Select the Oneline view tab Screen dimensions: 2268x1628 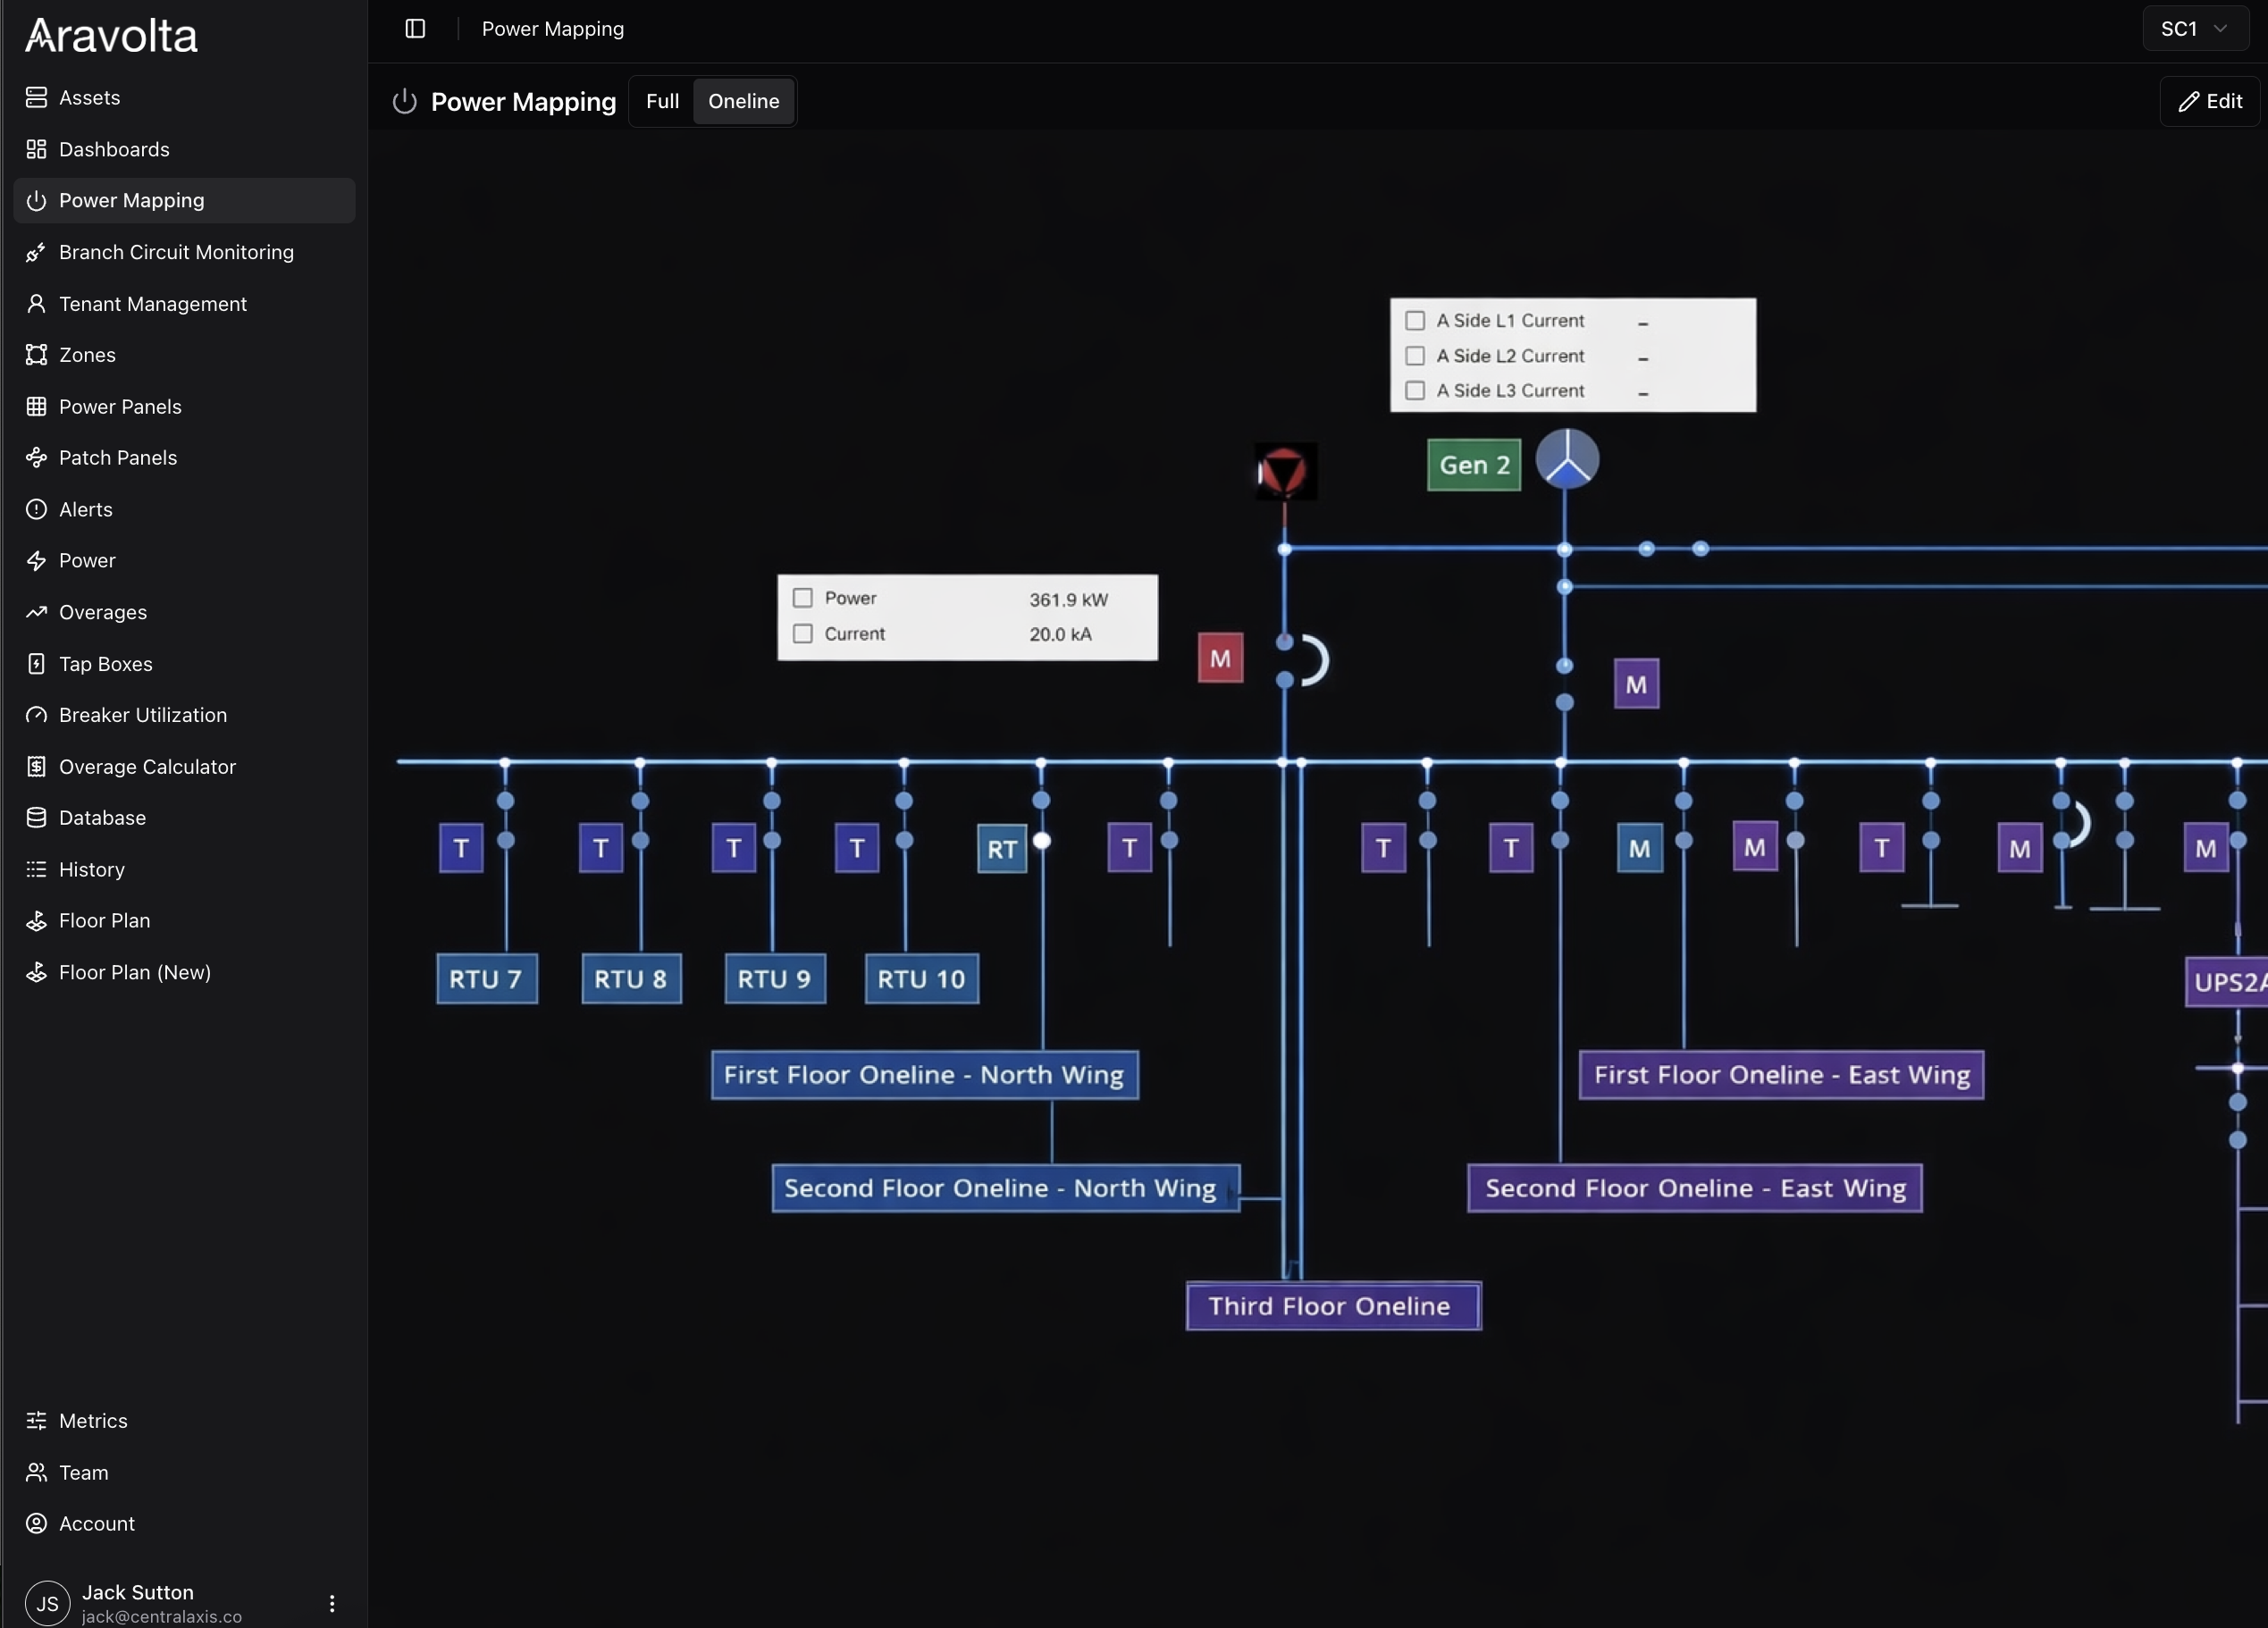743,101
